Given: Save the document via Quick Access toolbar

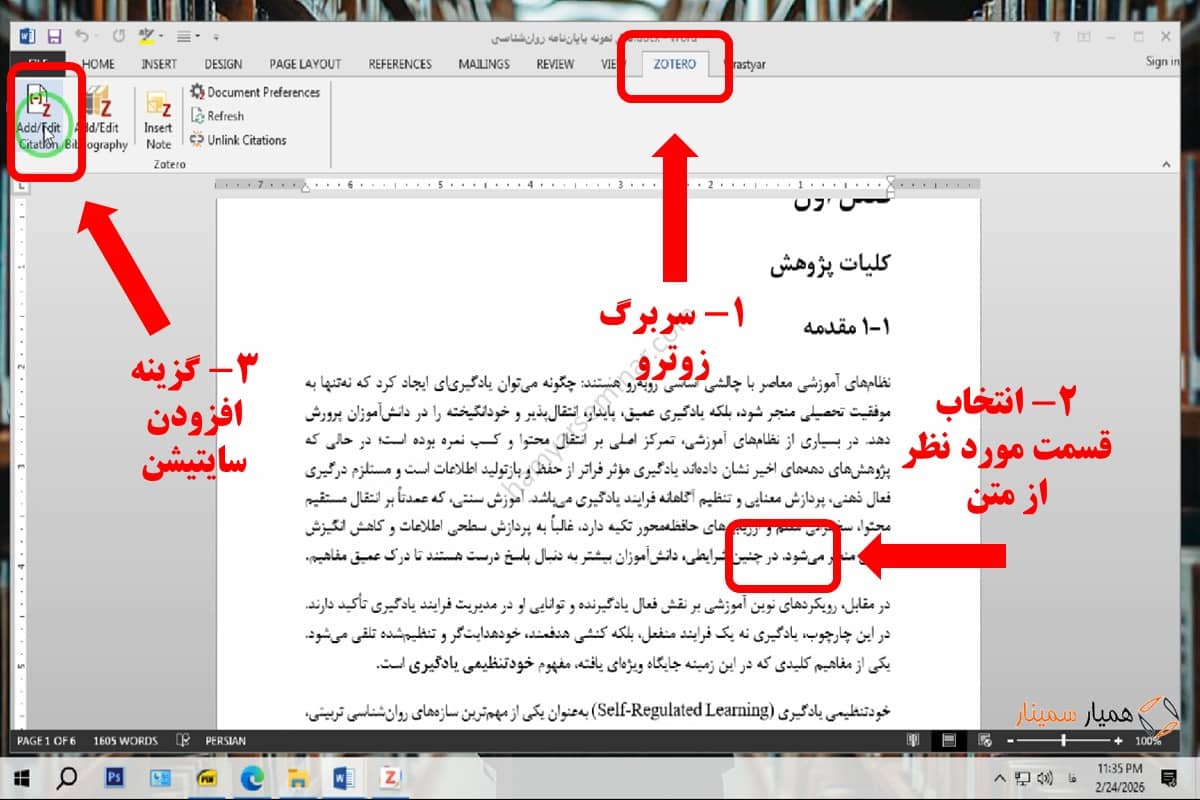Looking at the screenshot, I should [53, 36].
